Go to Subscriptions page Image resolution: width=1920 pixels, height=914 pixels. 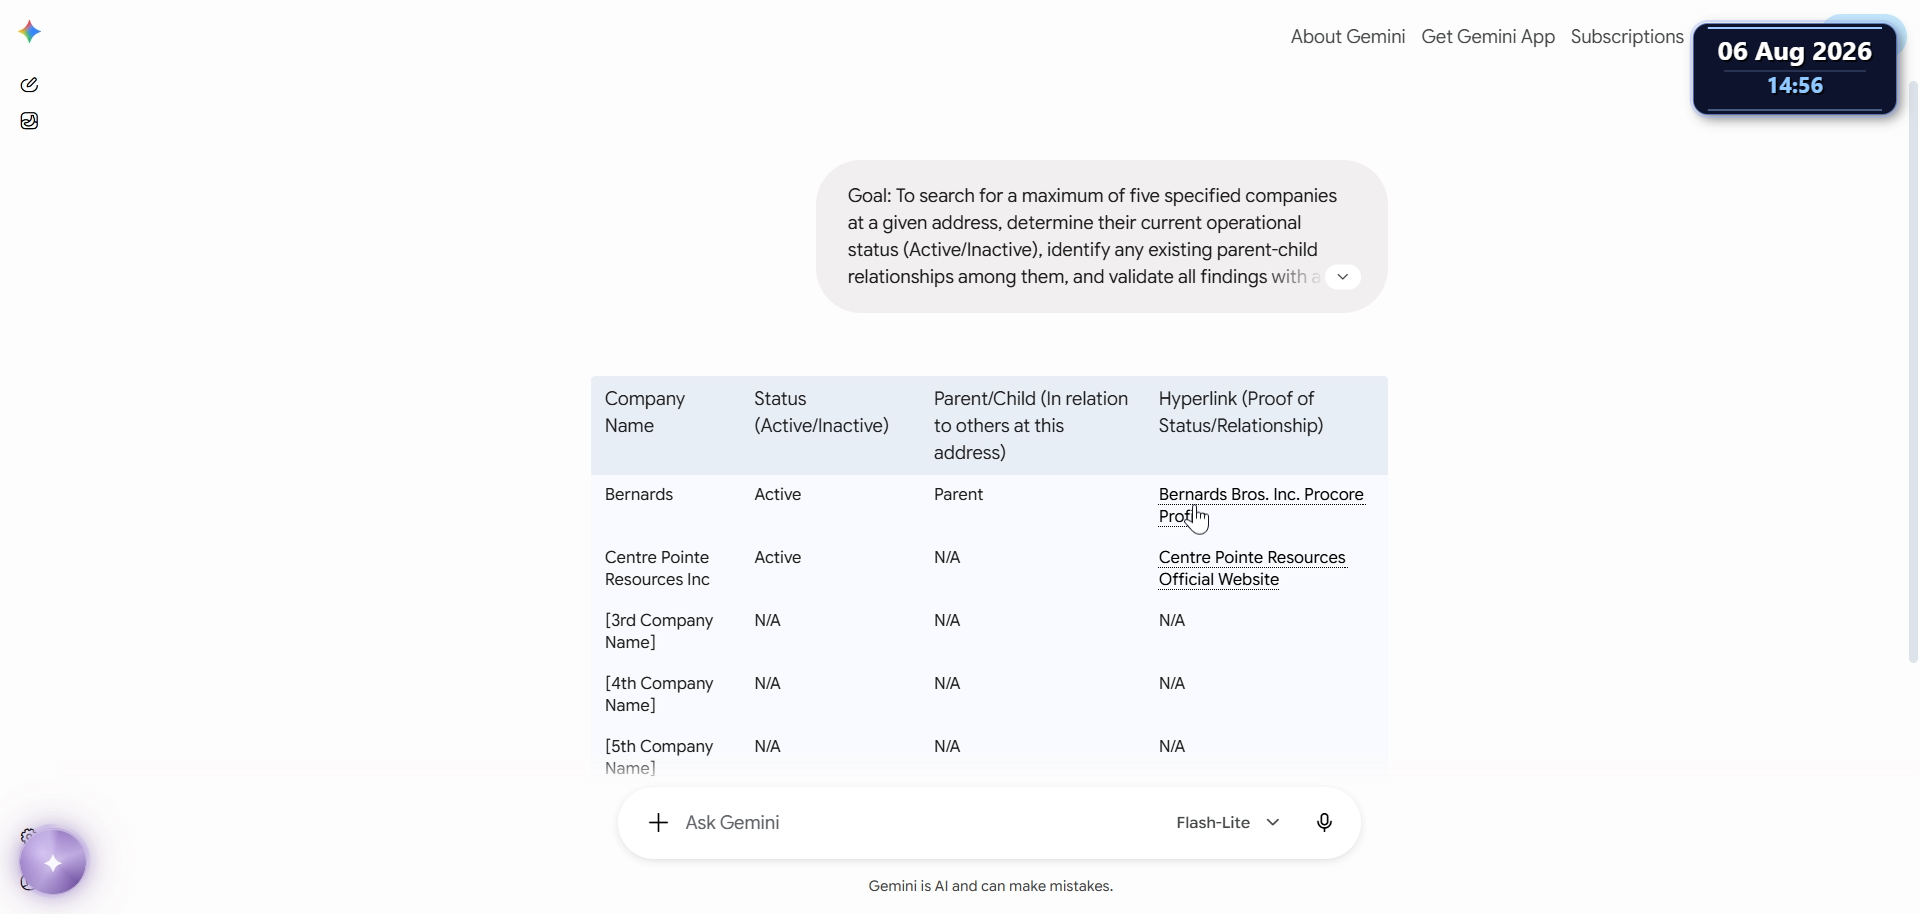(x=1627, y=37)
